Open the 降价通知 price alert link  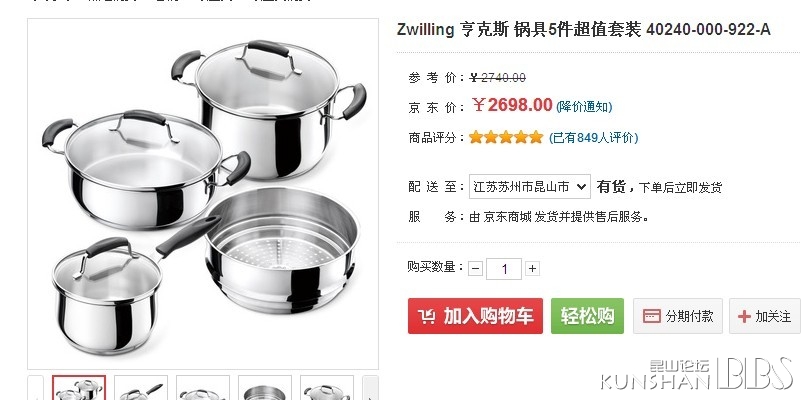coord(584,107)
